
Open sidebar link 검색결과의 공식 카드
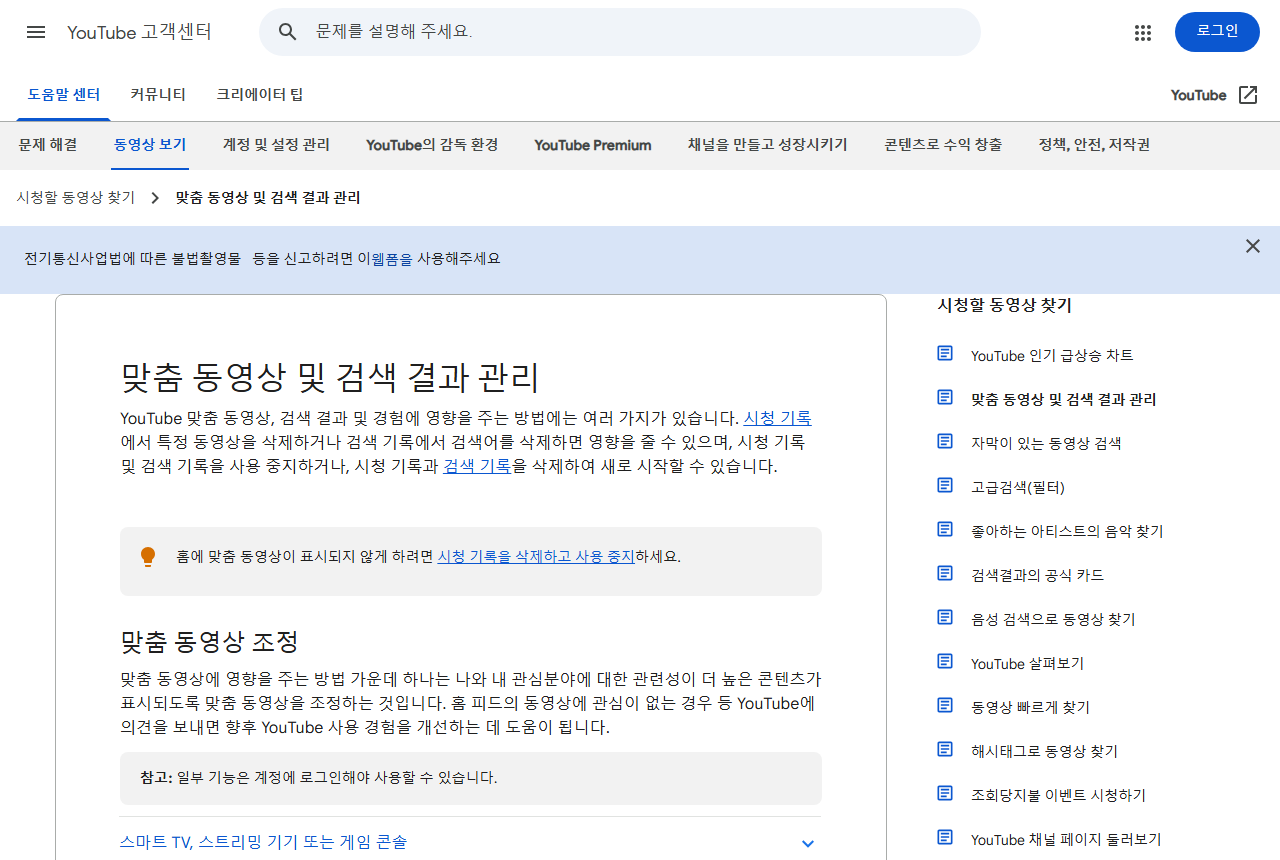1037,575
